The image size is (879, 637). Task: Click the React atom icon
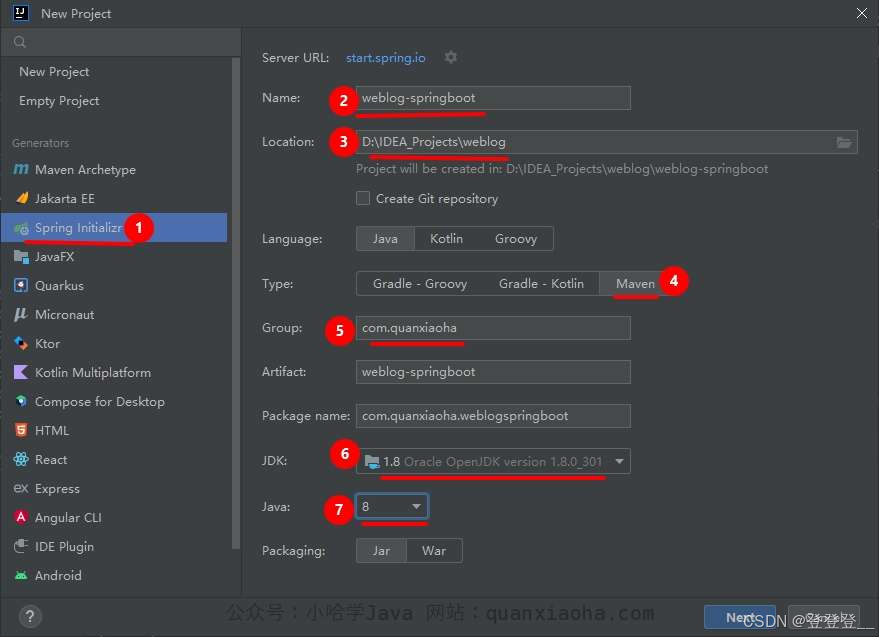pos(21,459)
